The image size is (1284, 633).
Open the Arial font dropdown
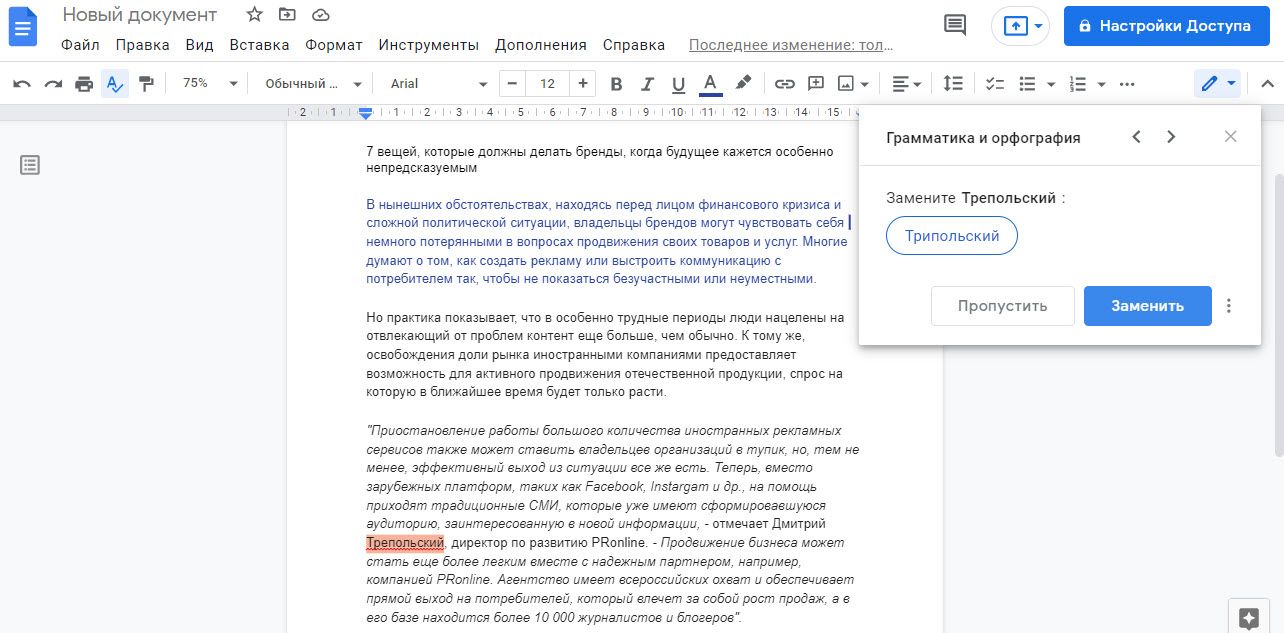[438, 84]
